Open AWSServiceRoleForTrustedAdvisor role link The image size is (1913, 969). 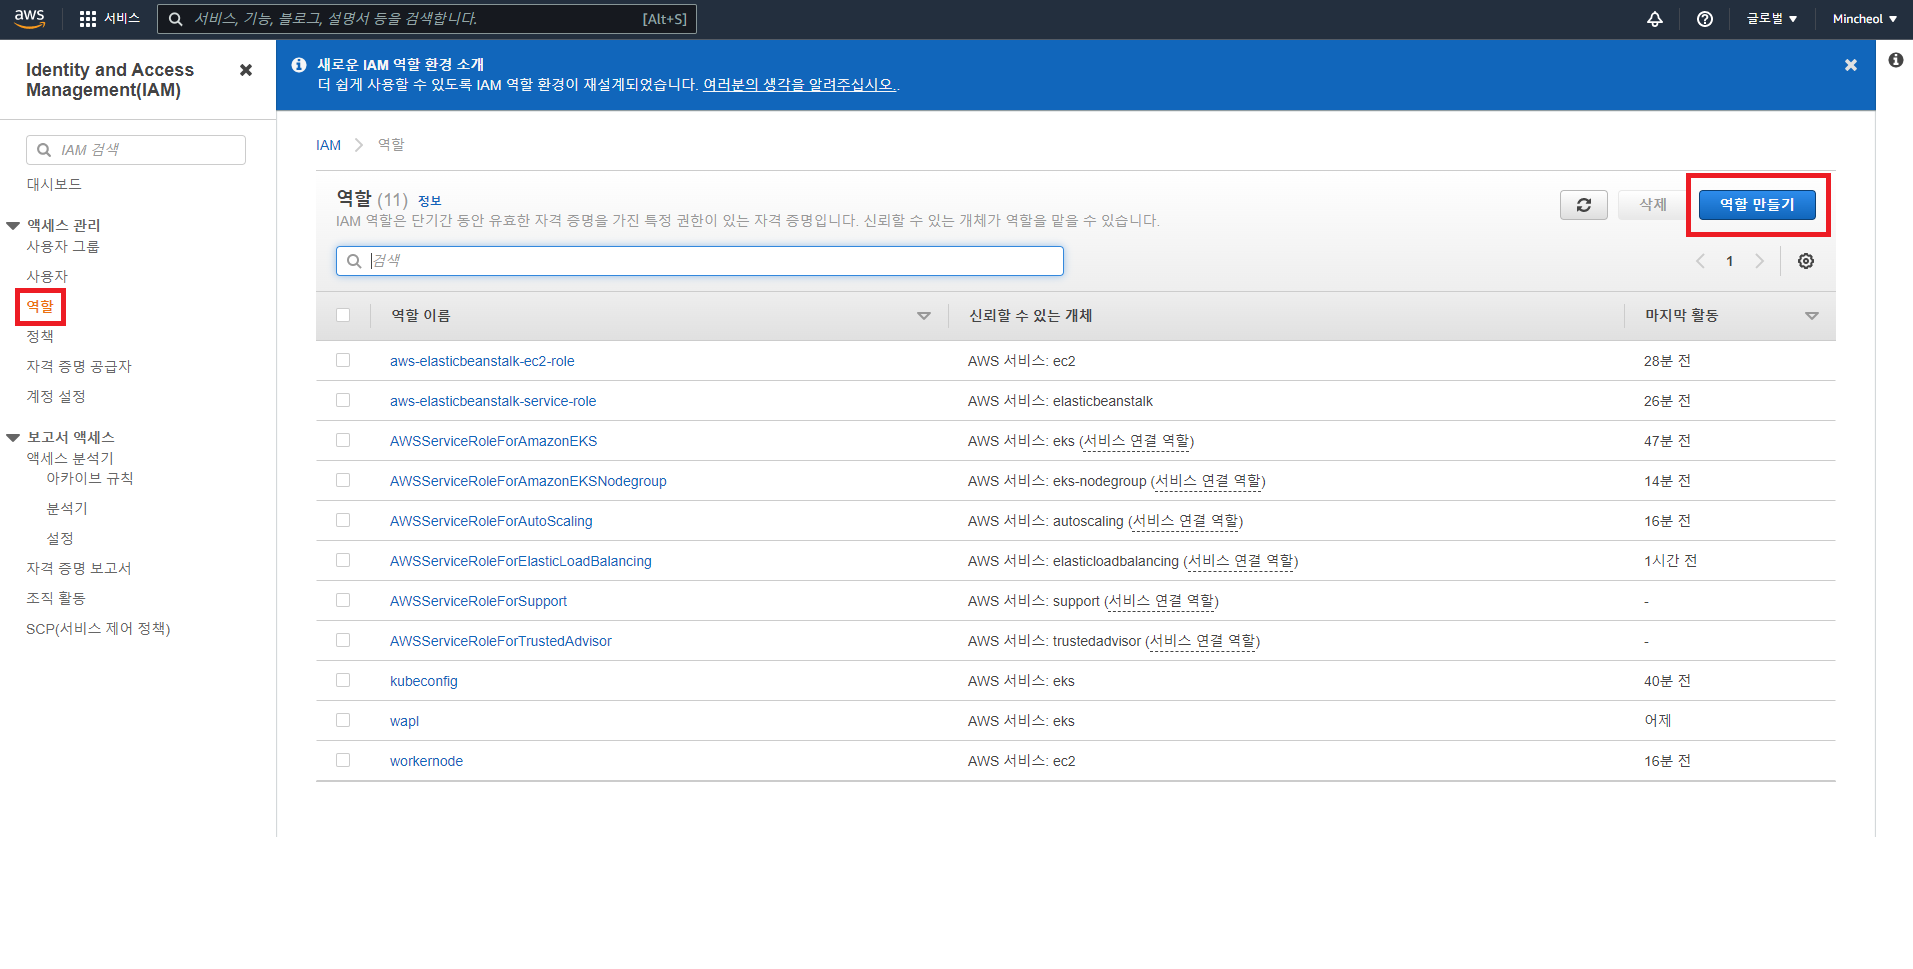click(501, 641)
